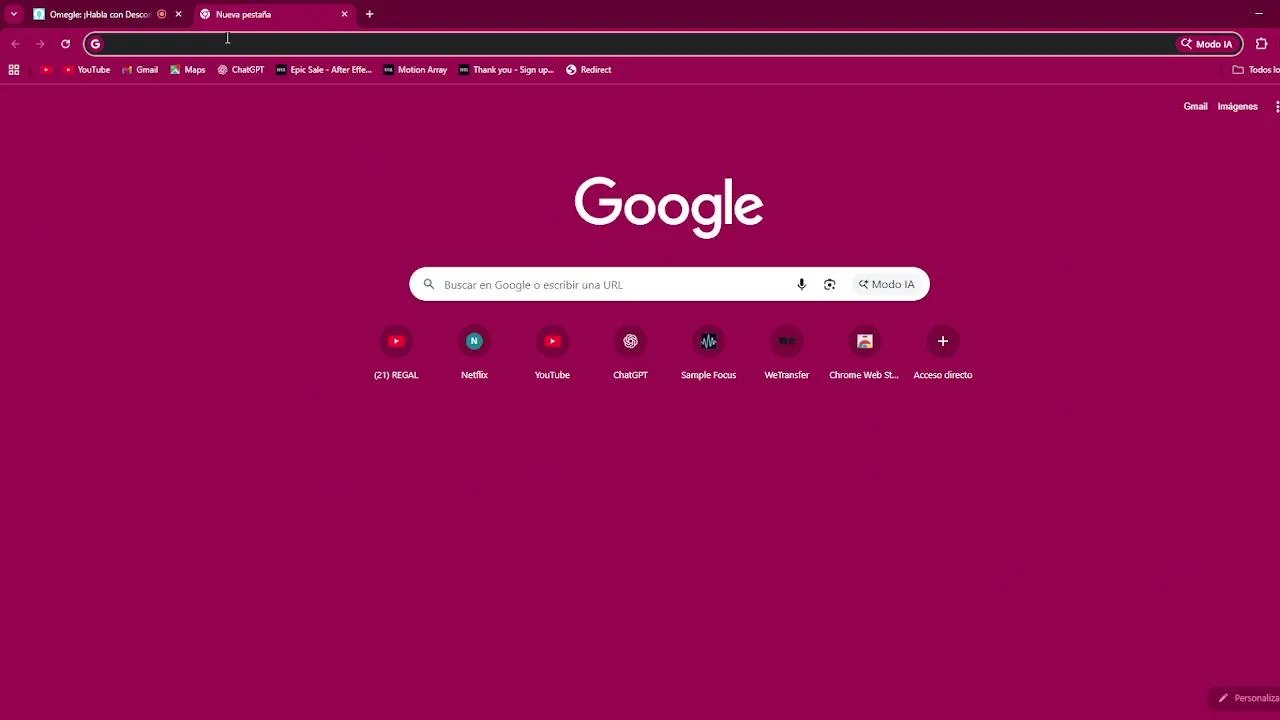
Task: Click the Personalizar Chrome pencil button
Action: 1246,698
